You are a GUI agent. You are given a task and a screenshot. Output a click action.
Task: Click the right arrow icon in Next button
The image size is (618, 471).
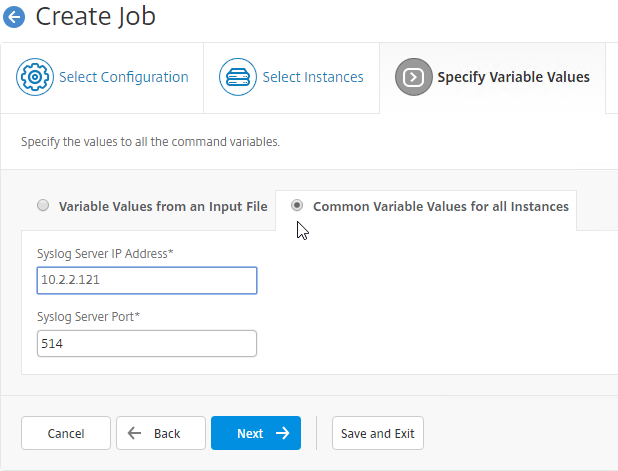pos(283,433)
